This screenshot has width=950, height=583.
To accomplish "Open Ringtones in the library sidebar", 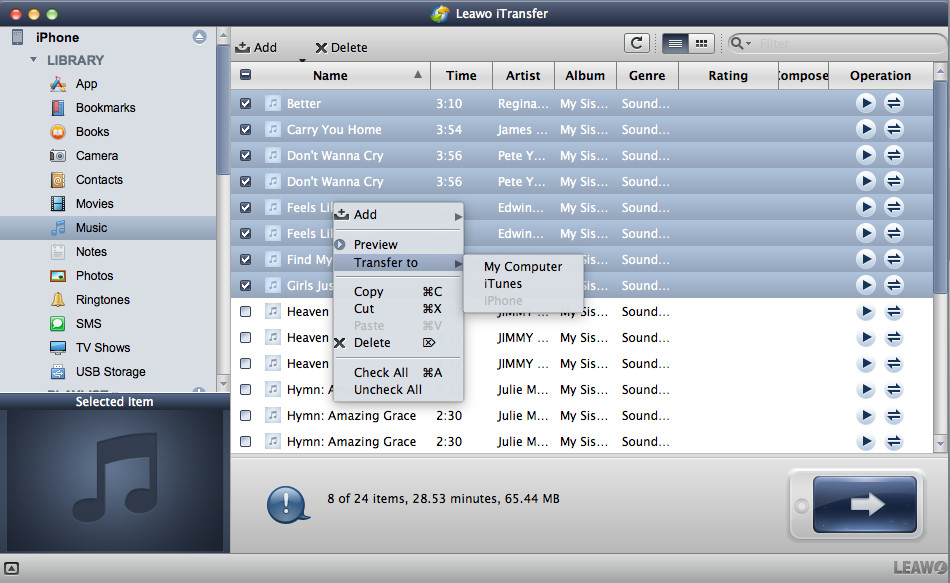I will click(x=102, y=299).
